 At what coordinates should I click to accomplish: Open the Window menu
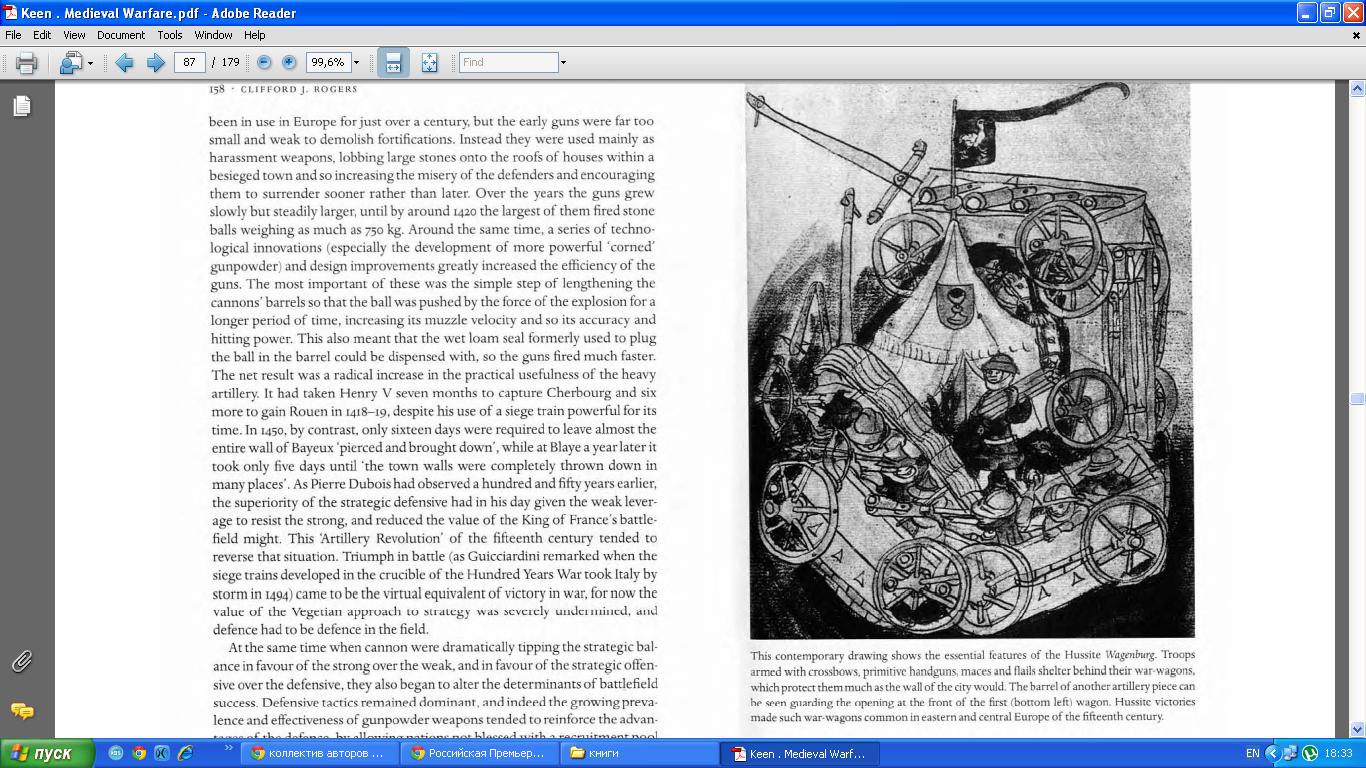click(x=213, y=35)
